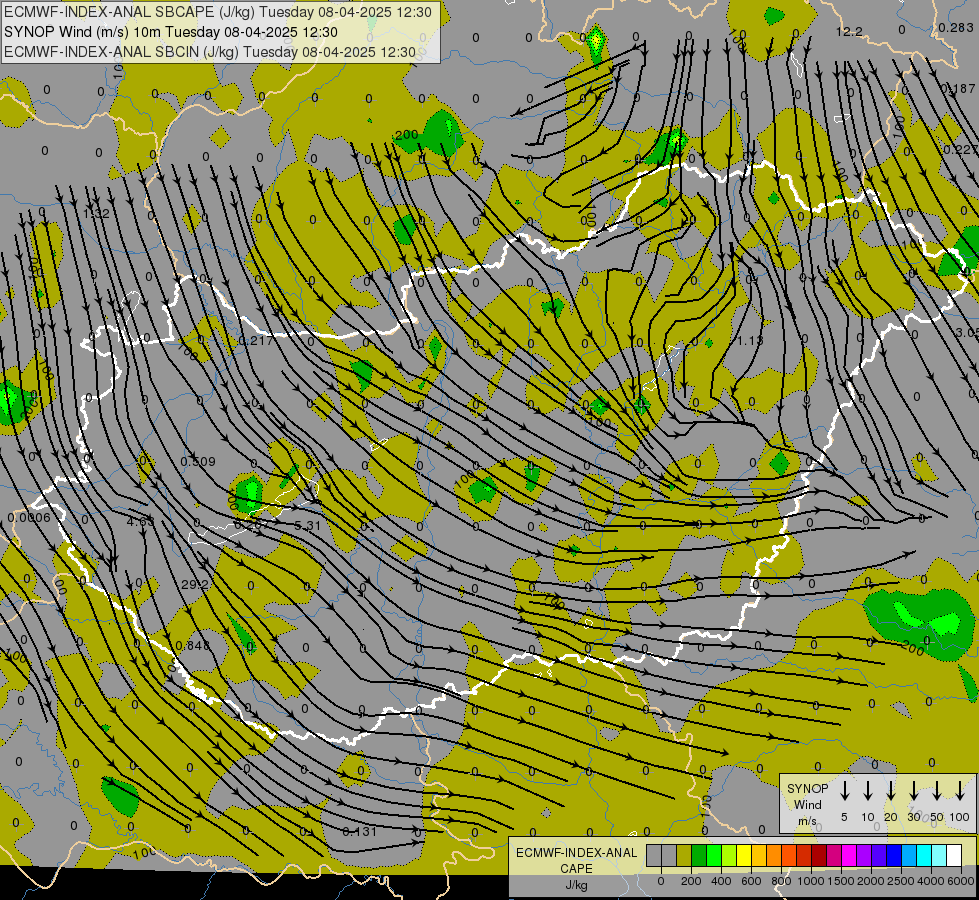Click the map value 0.217
979x900 pixels.
(x=256, y=340)
